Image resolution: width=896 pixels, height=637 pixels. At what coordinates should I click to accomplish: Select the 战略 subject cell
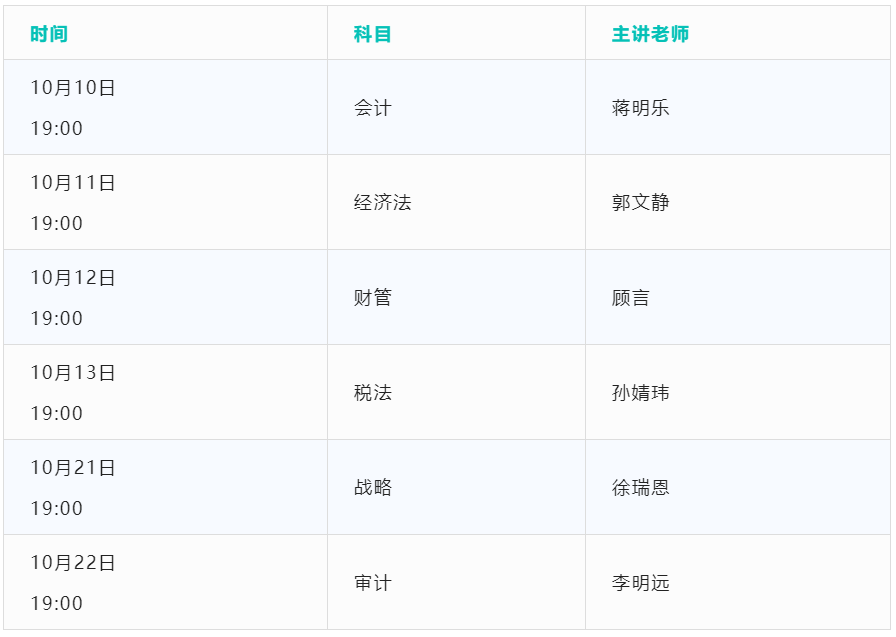coord(372,488)
